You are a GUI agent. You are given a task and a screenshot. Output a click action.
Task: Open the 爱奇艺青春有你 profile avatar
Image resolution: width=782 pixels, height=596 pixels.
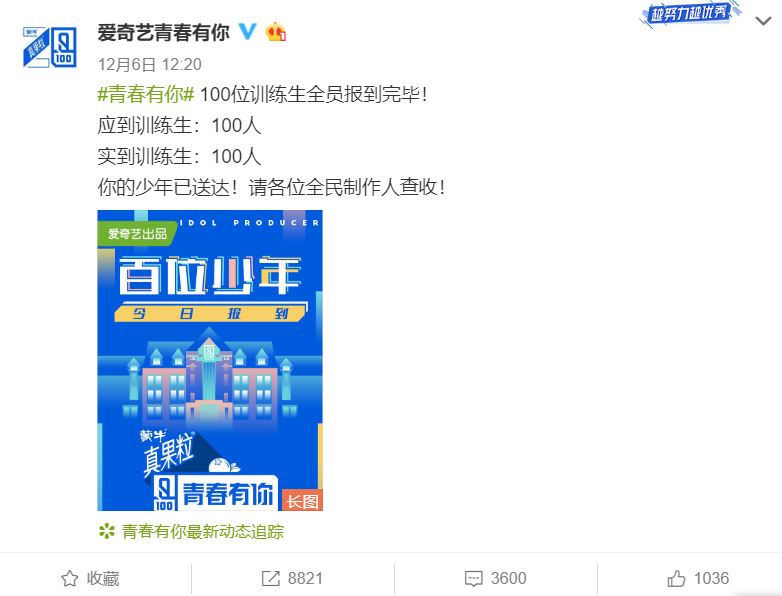click(49, 47)
